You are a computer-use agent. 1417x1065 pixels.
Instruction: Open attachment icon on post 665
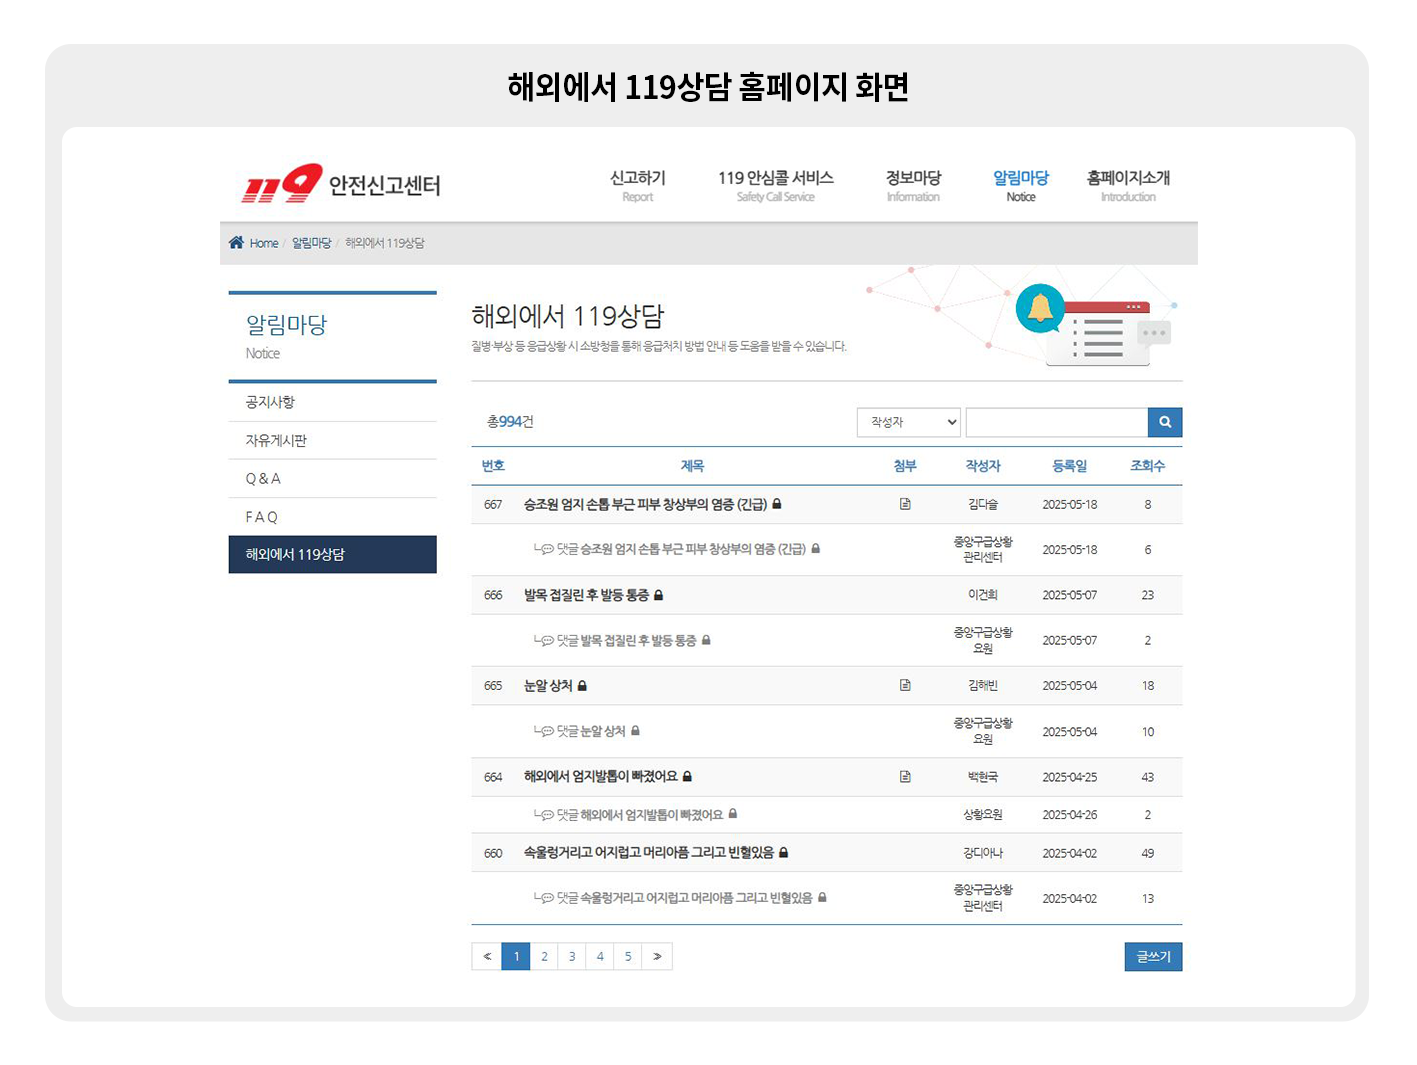[905, 686]
